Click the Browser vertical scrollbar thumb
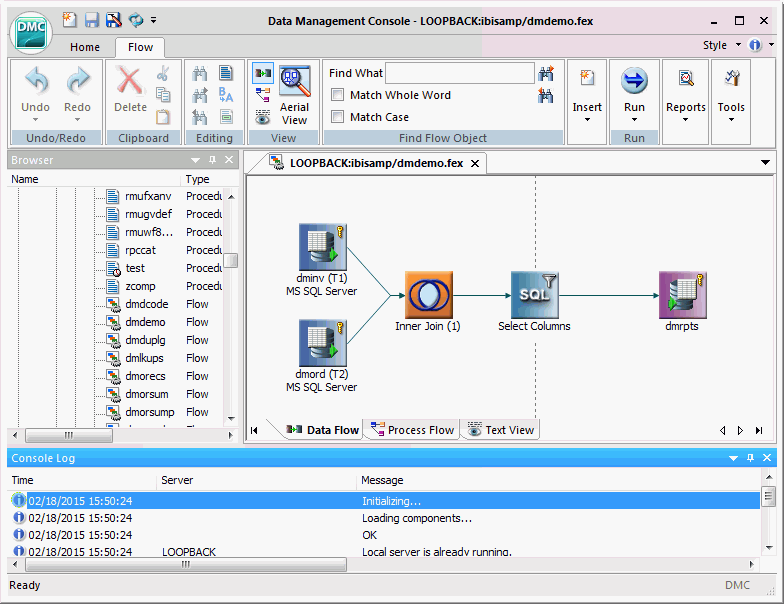 tap(230, 260)
